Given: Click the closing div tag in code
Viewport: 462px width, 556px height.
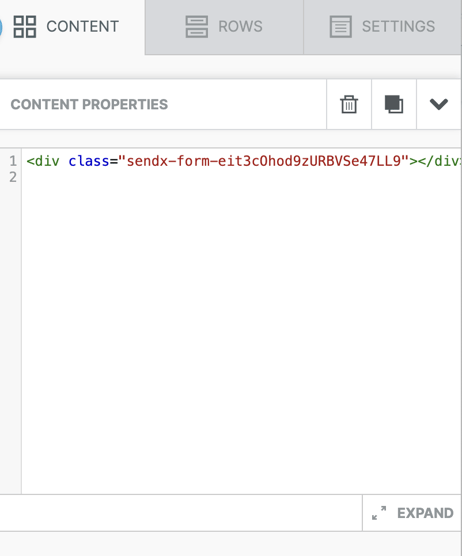Looking at the screenshot, I should 439,161.
